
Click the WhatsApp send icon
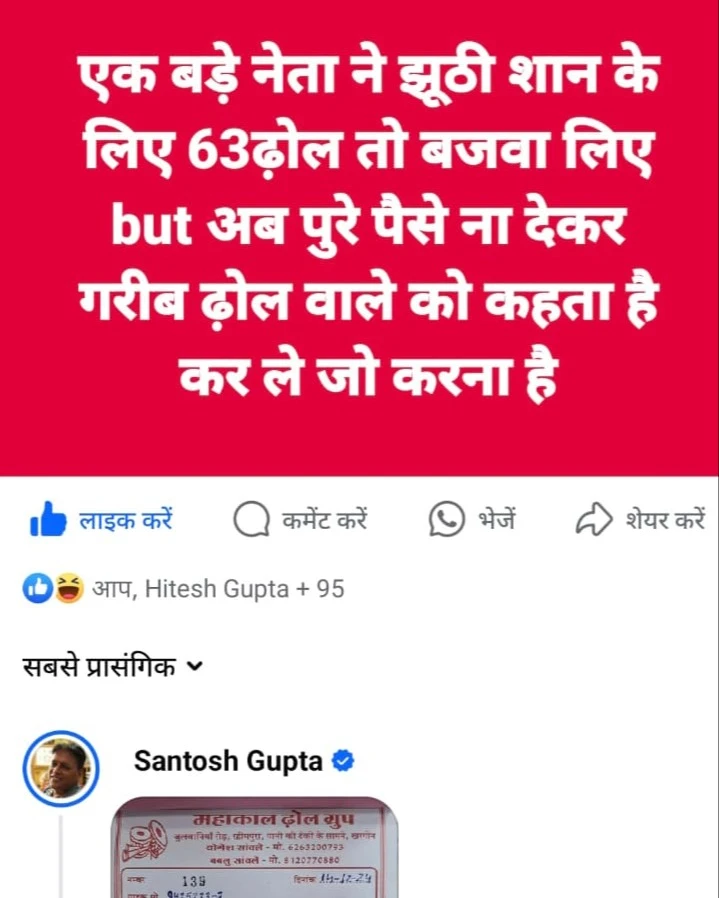coord(446,519)
